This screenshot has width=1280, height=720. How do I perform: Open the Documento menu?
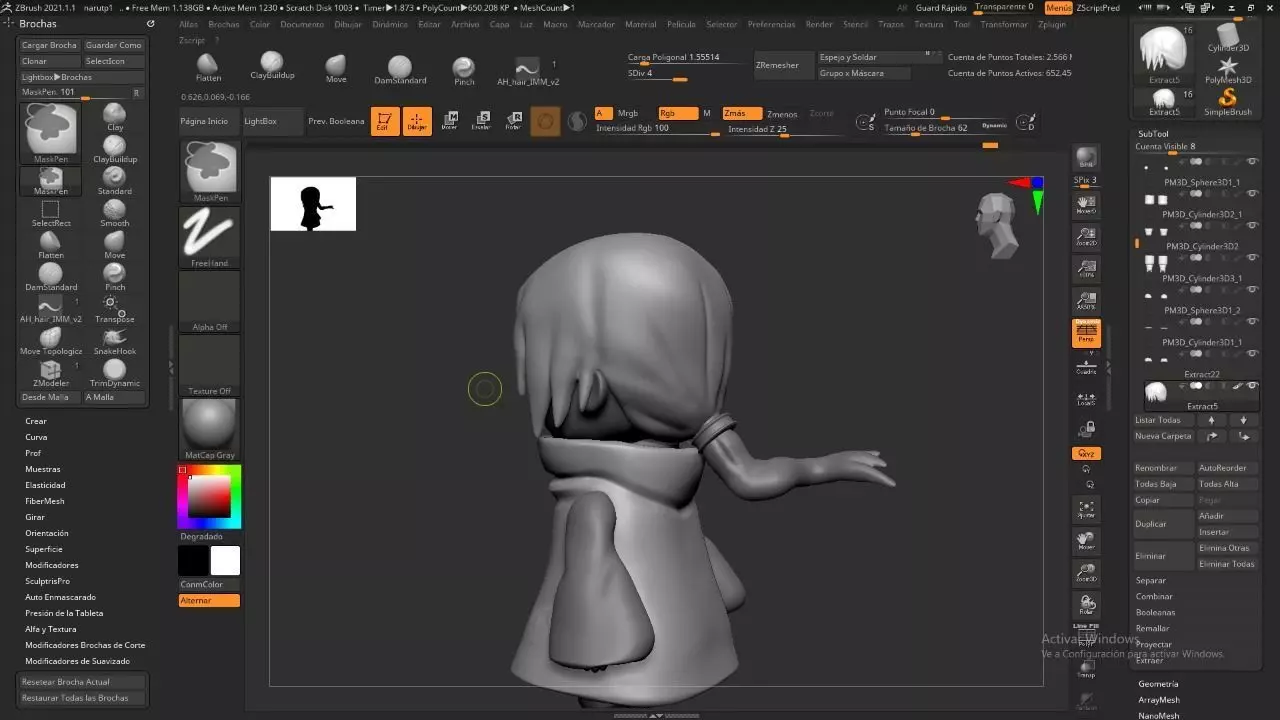pos(302,24)
